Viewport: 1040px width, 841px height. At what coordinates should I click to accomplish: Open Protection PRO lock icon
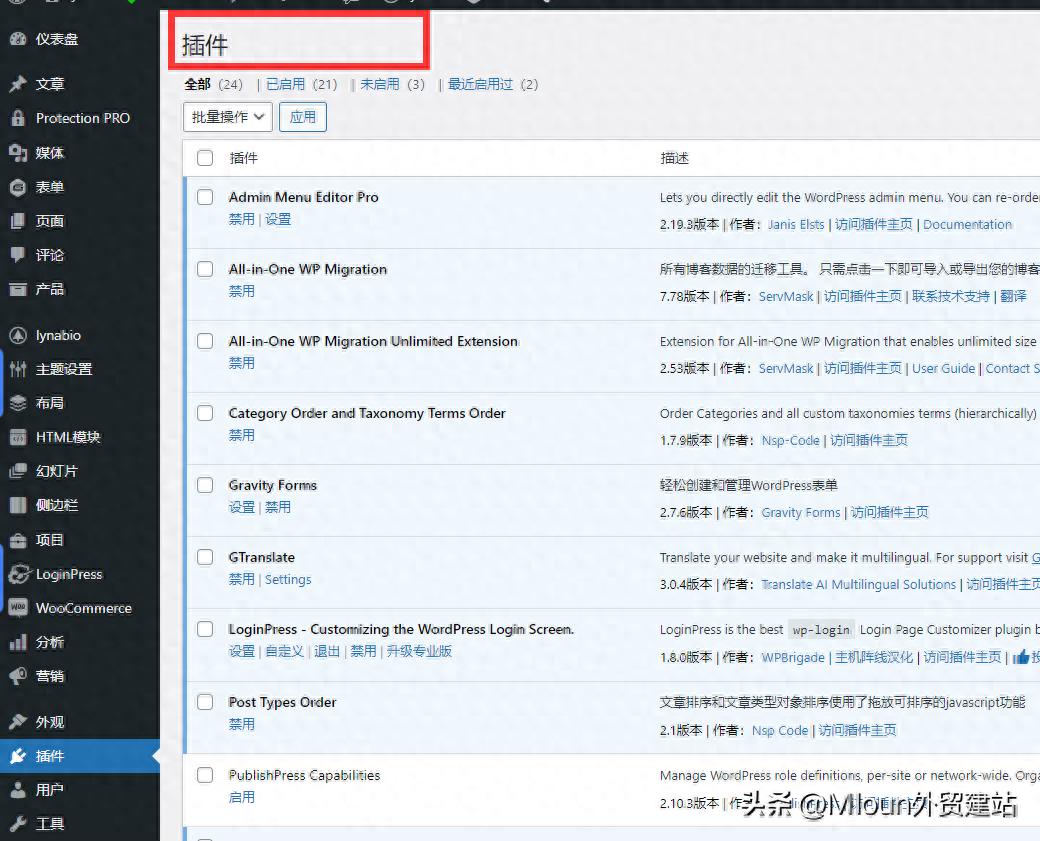(x=17, y=118)
